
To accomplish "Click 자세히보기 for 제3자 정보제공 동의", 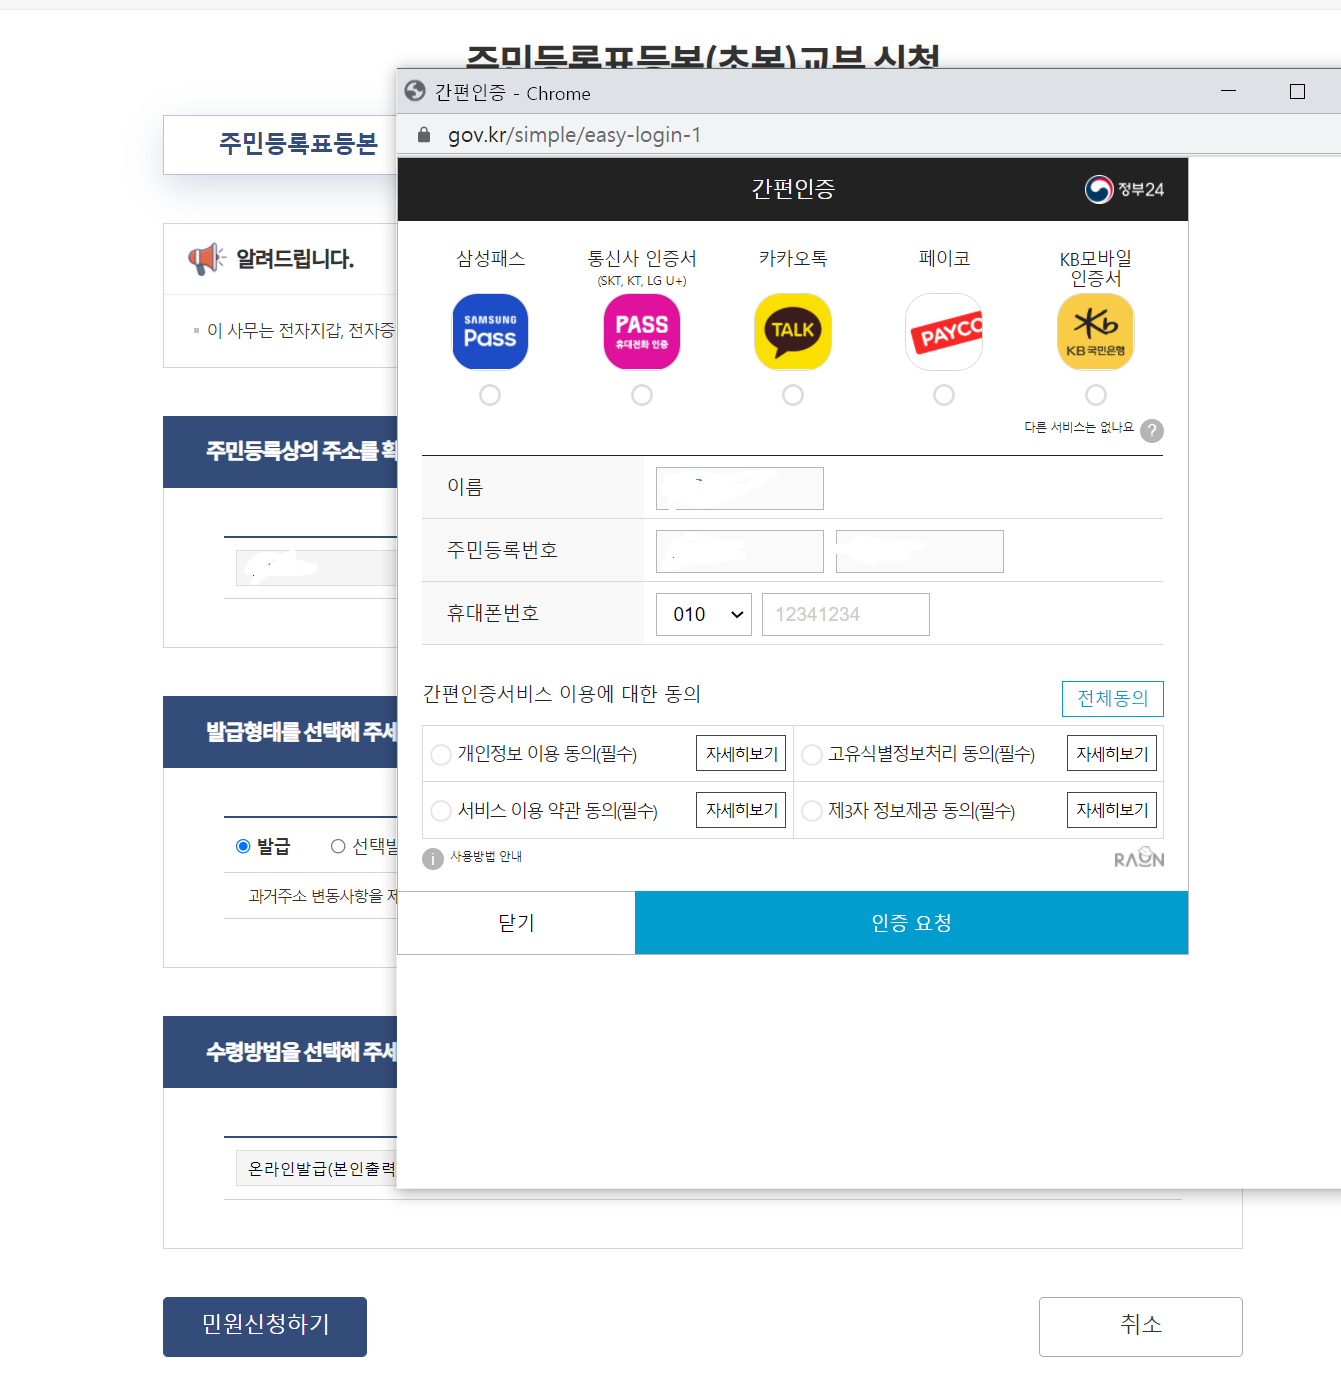I will point(1112,809).
